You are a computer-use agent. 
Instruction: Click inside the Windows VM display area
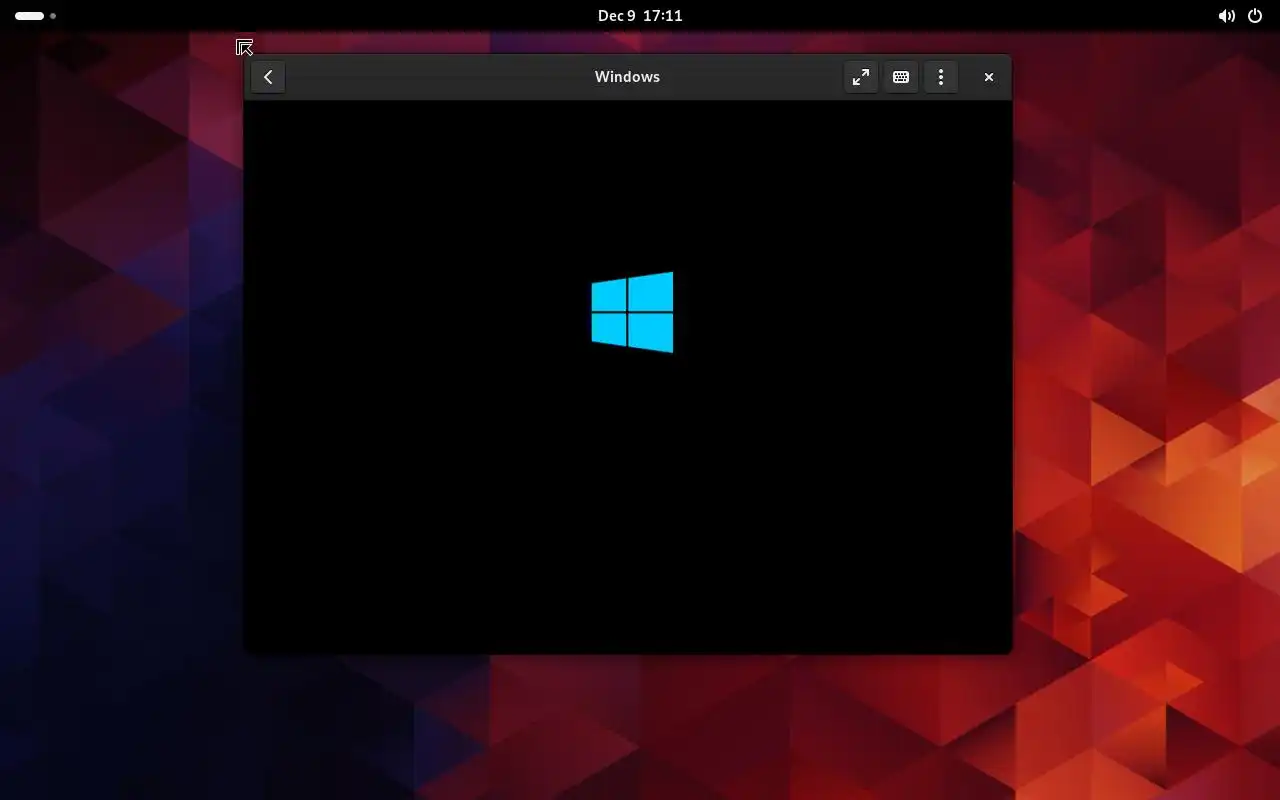tap(628, 377)
